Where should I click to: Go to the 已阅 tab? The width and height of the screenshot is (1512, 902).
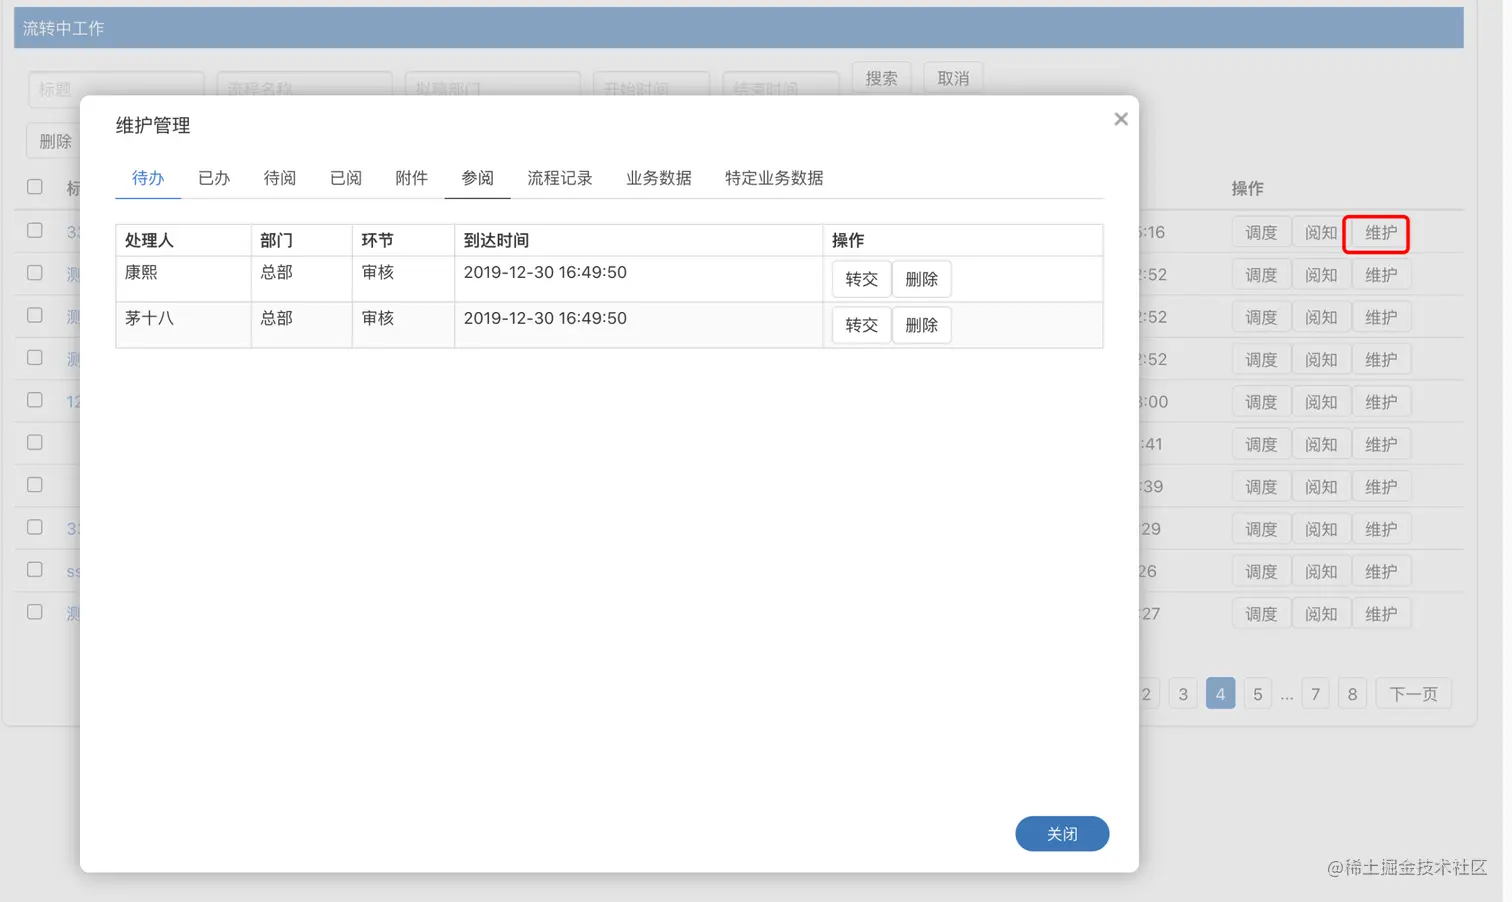pyautogui.click(x=346, y=178)
